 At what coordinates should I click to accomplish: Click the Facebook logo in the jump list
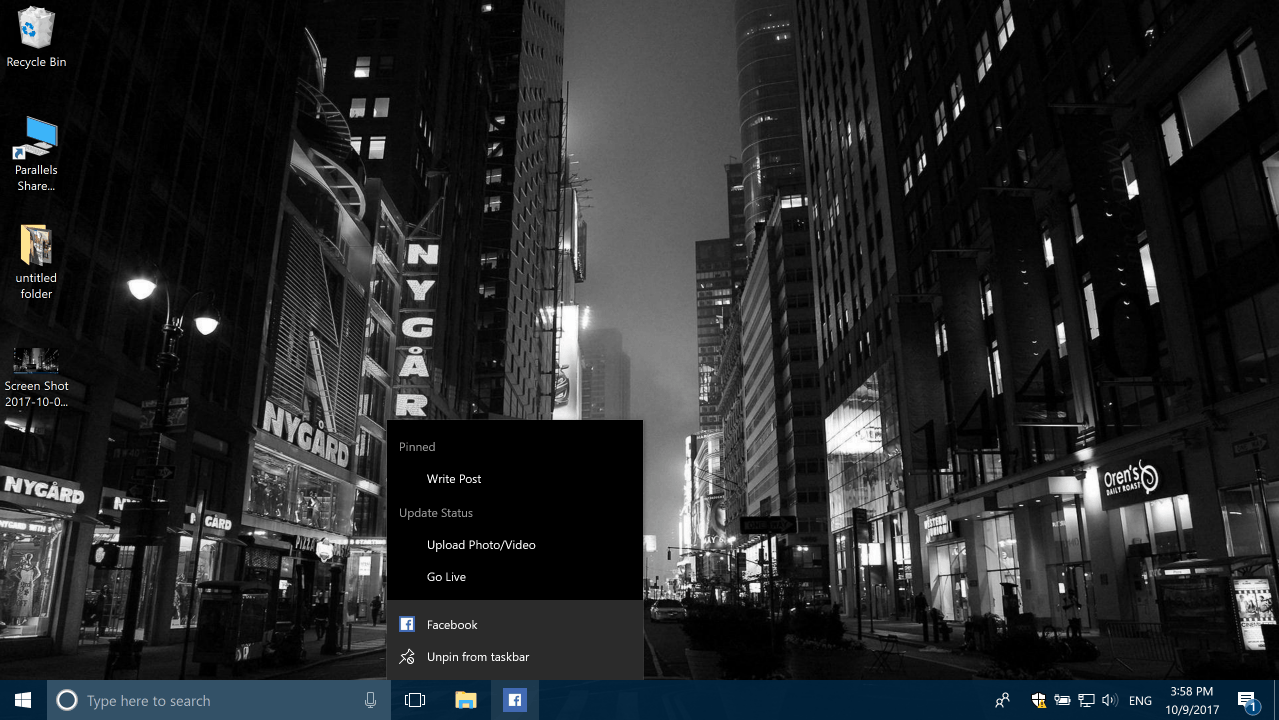(x=407, y=625)
